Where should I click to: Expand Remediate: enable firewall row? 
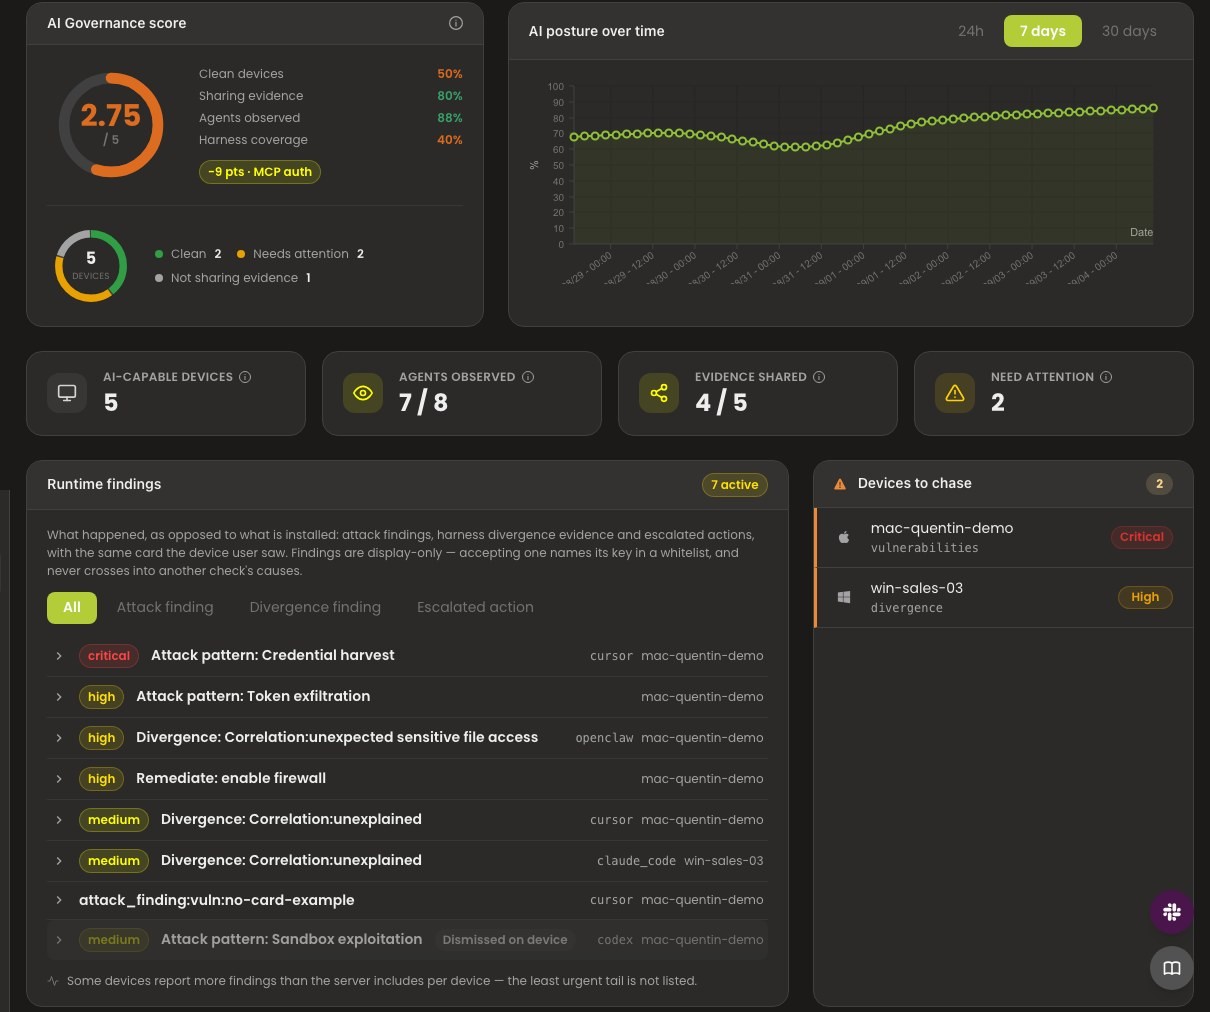click(x=59, y=779)
